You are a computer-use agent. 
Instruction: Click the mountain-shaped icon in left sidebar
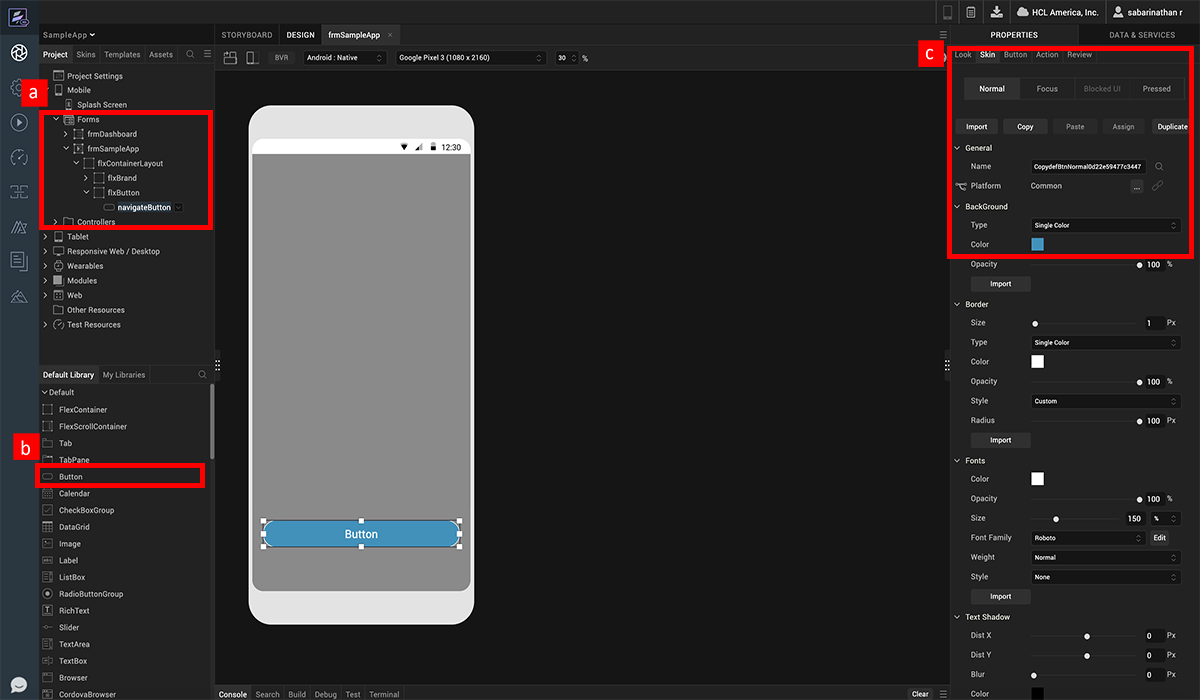(x=18, y=296)
